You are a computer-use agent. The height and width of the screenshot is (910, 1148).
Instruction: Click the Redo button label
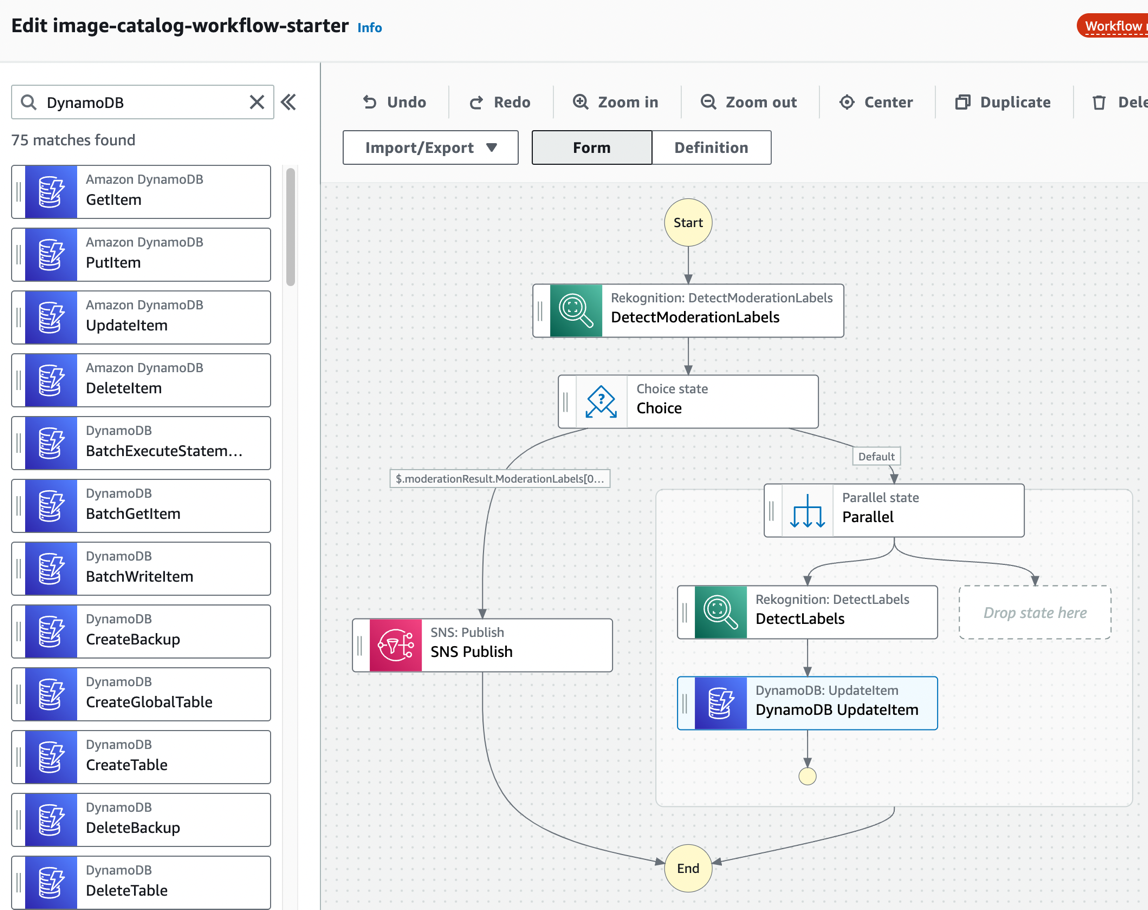pyautogui.click(x=512, y=102)
